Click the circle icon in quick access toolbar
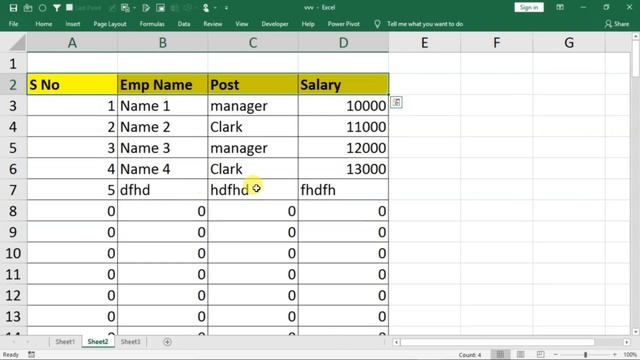This screenshot has height=360, width=640. [42, 8]
